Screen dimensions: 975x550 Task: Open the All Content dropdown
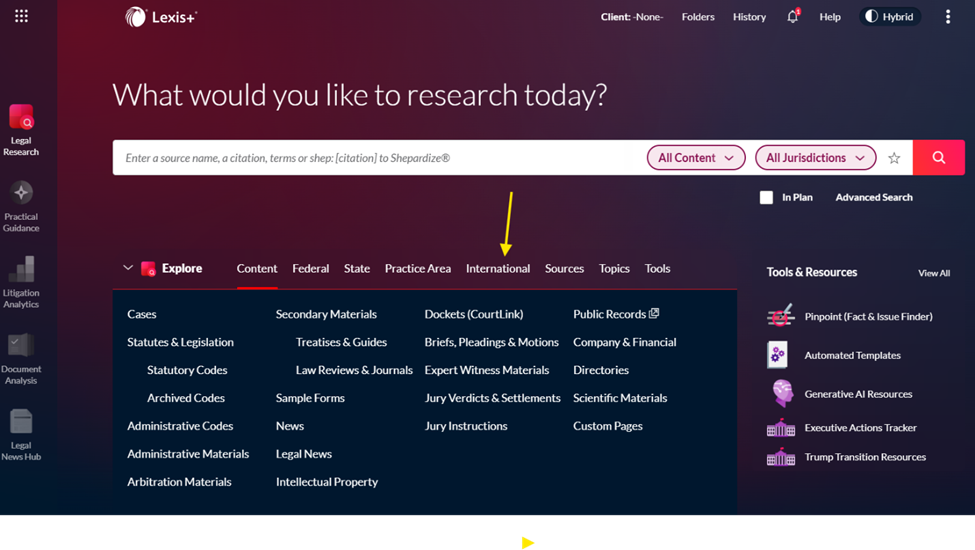click(x=696, y=158)
